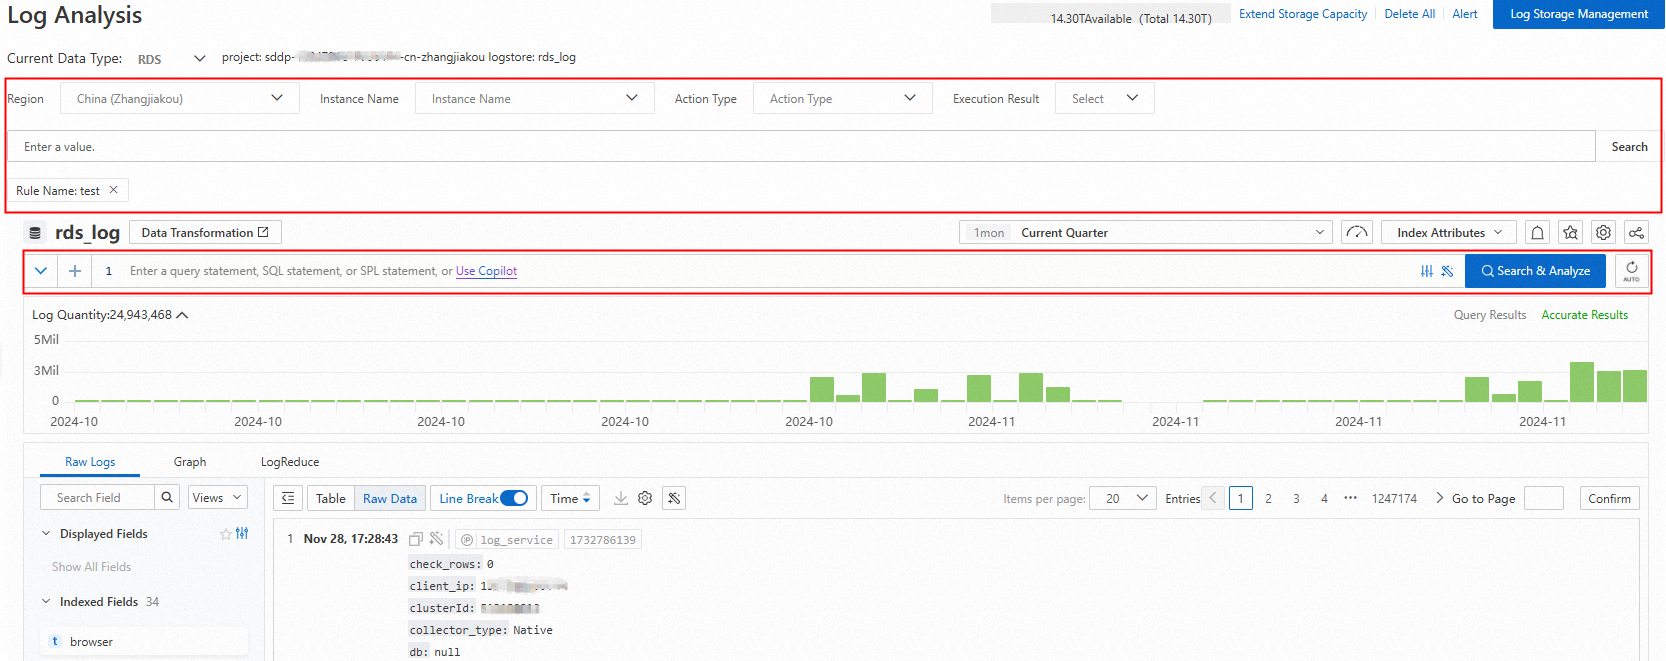The image size is (1666, 661).
Task: Go to last page 1247174
Action: 1394,498
